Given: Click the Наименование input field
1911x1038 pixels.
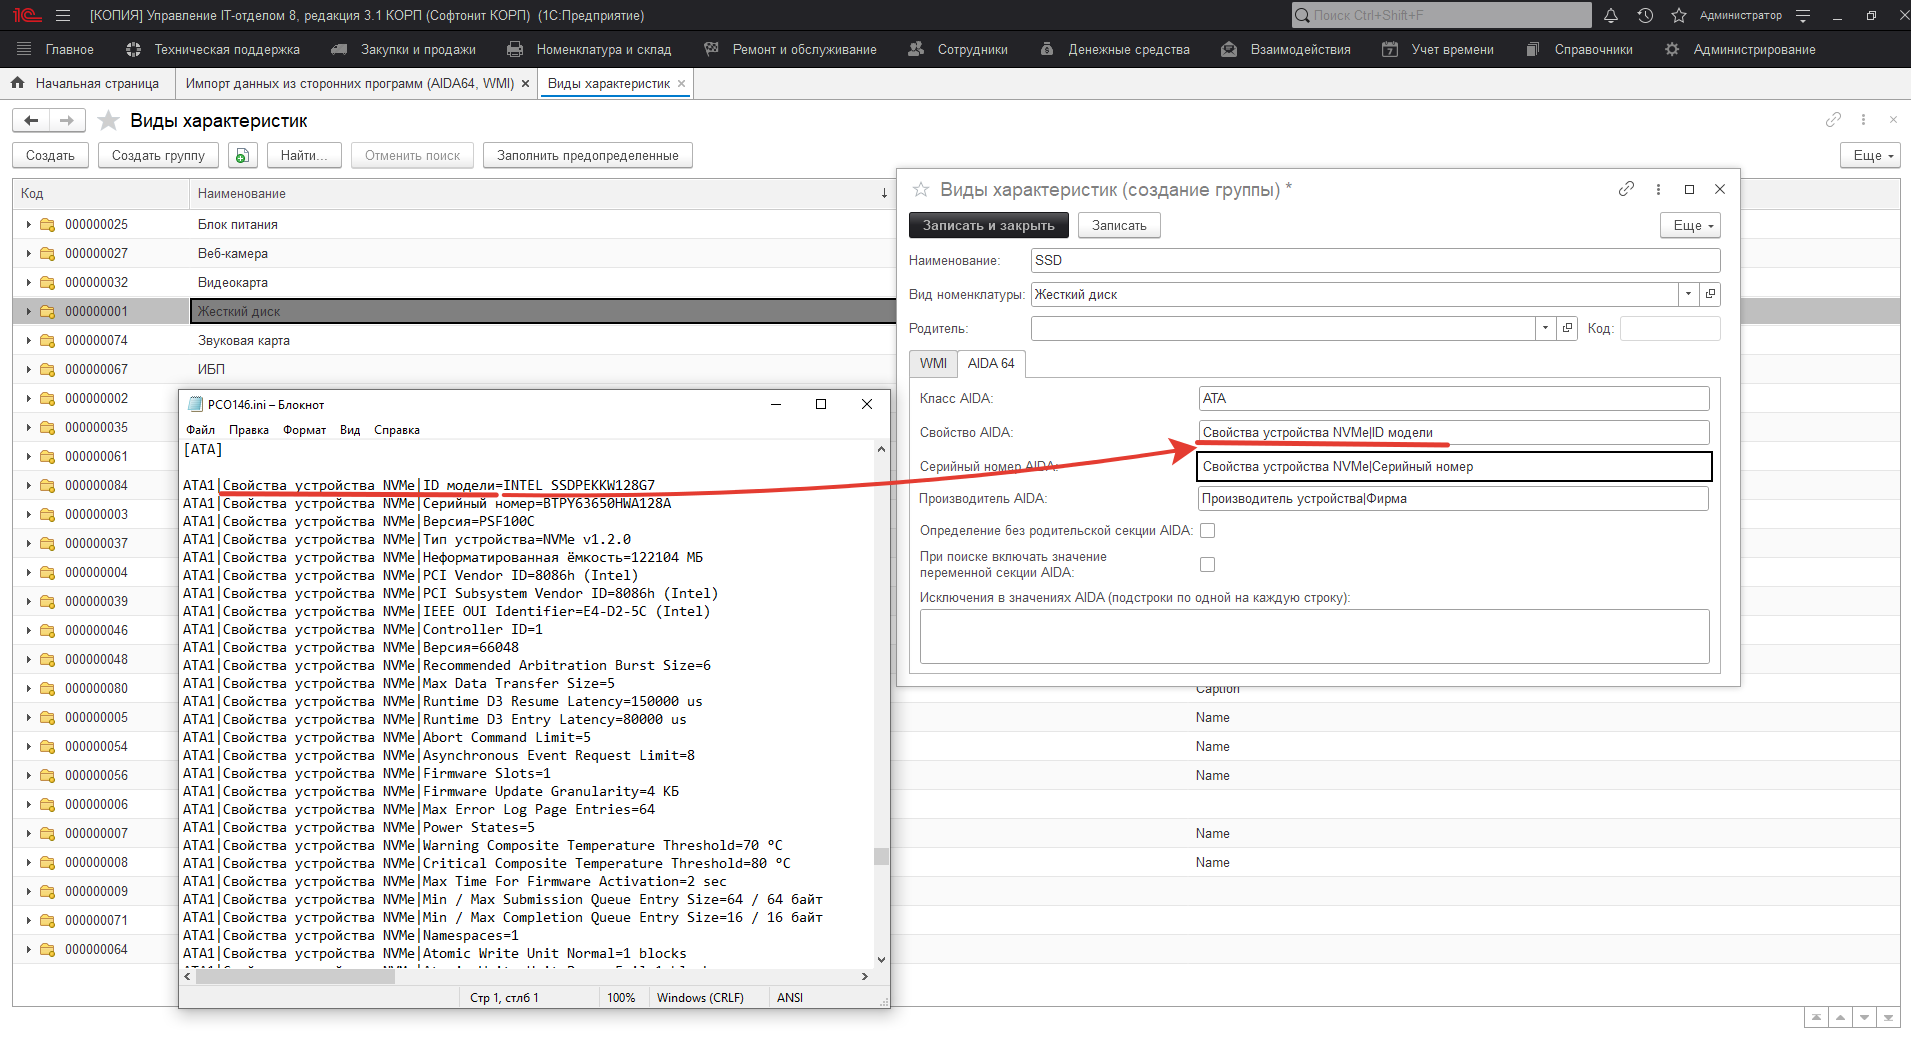Looking at the screenshot, I should coord(1374,260).
